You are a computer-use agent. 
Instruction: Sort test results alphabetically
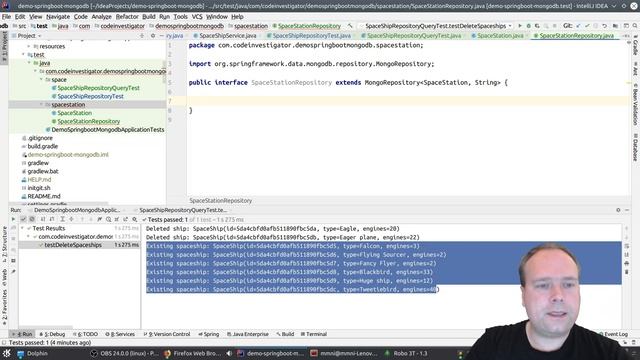pos(43,219)
